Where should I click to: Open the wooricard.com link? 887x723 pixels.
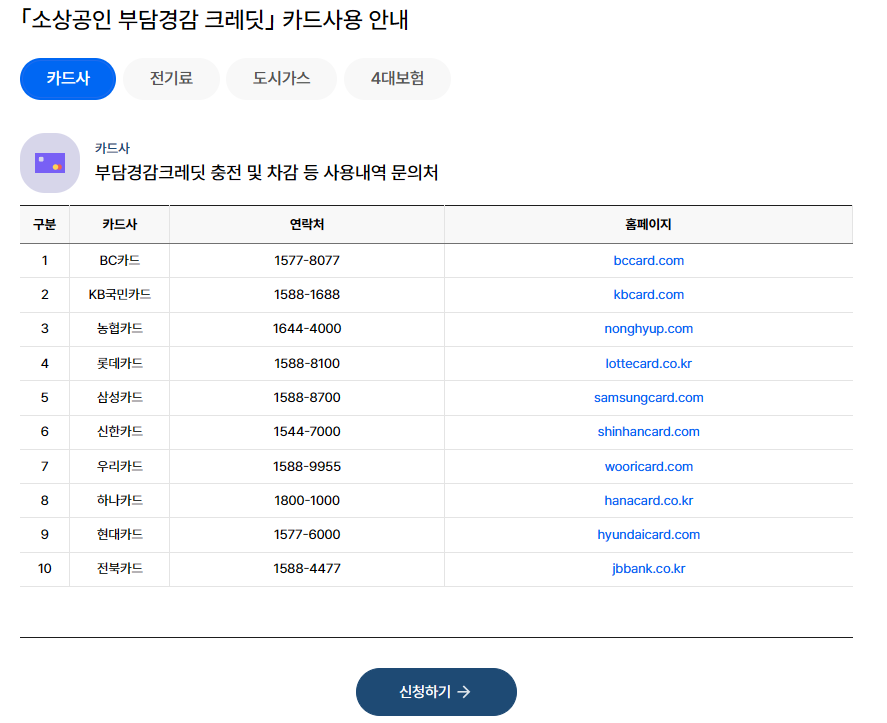pos(648,467)
